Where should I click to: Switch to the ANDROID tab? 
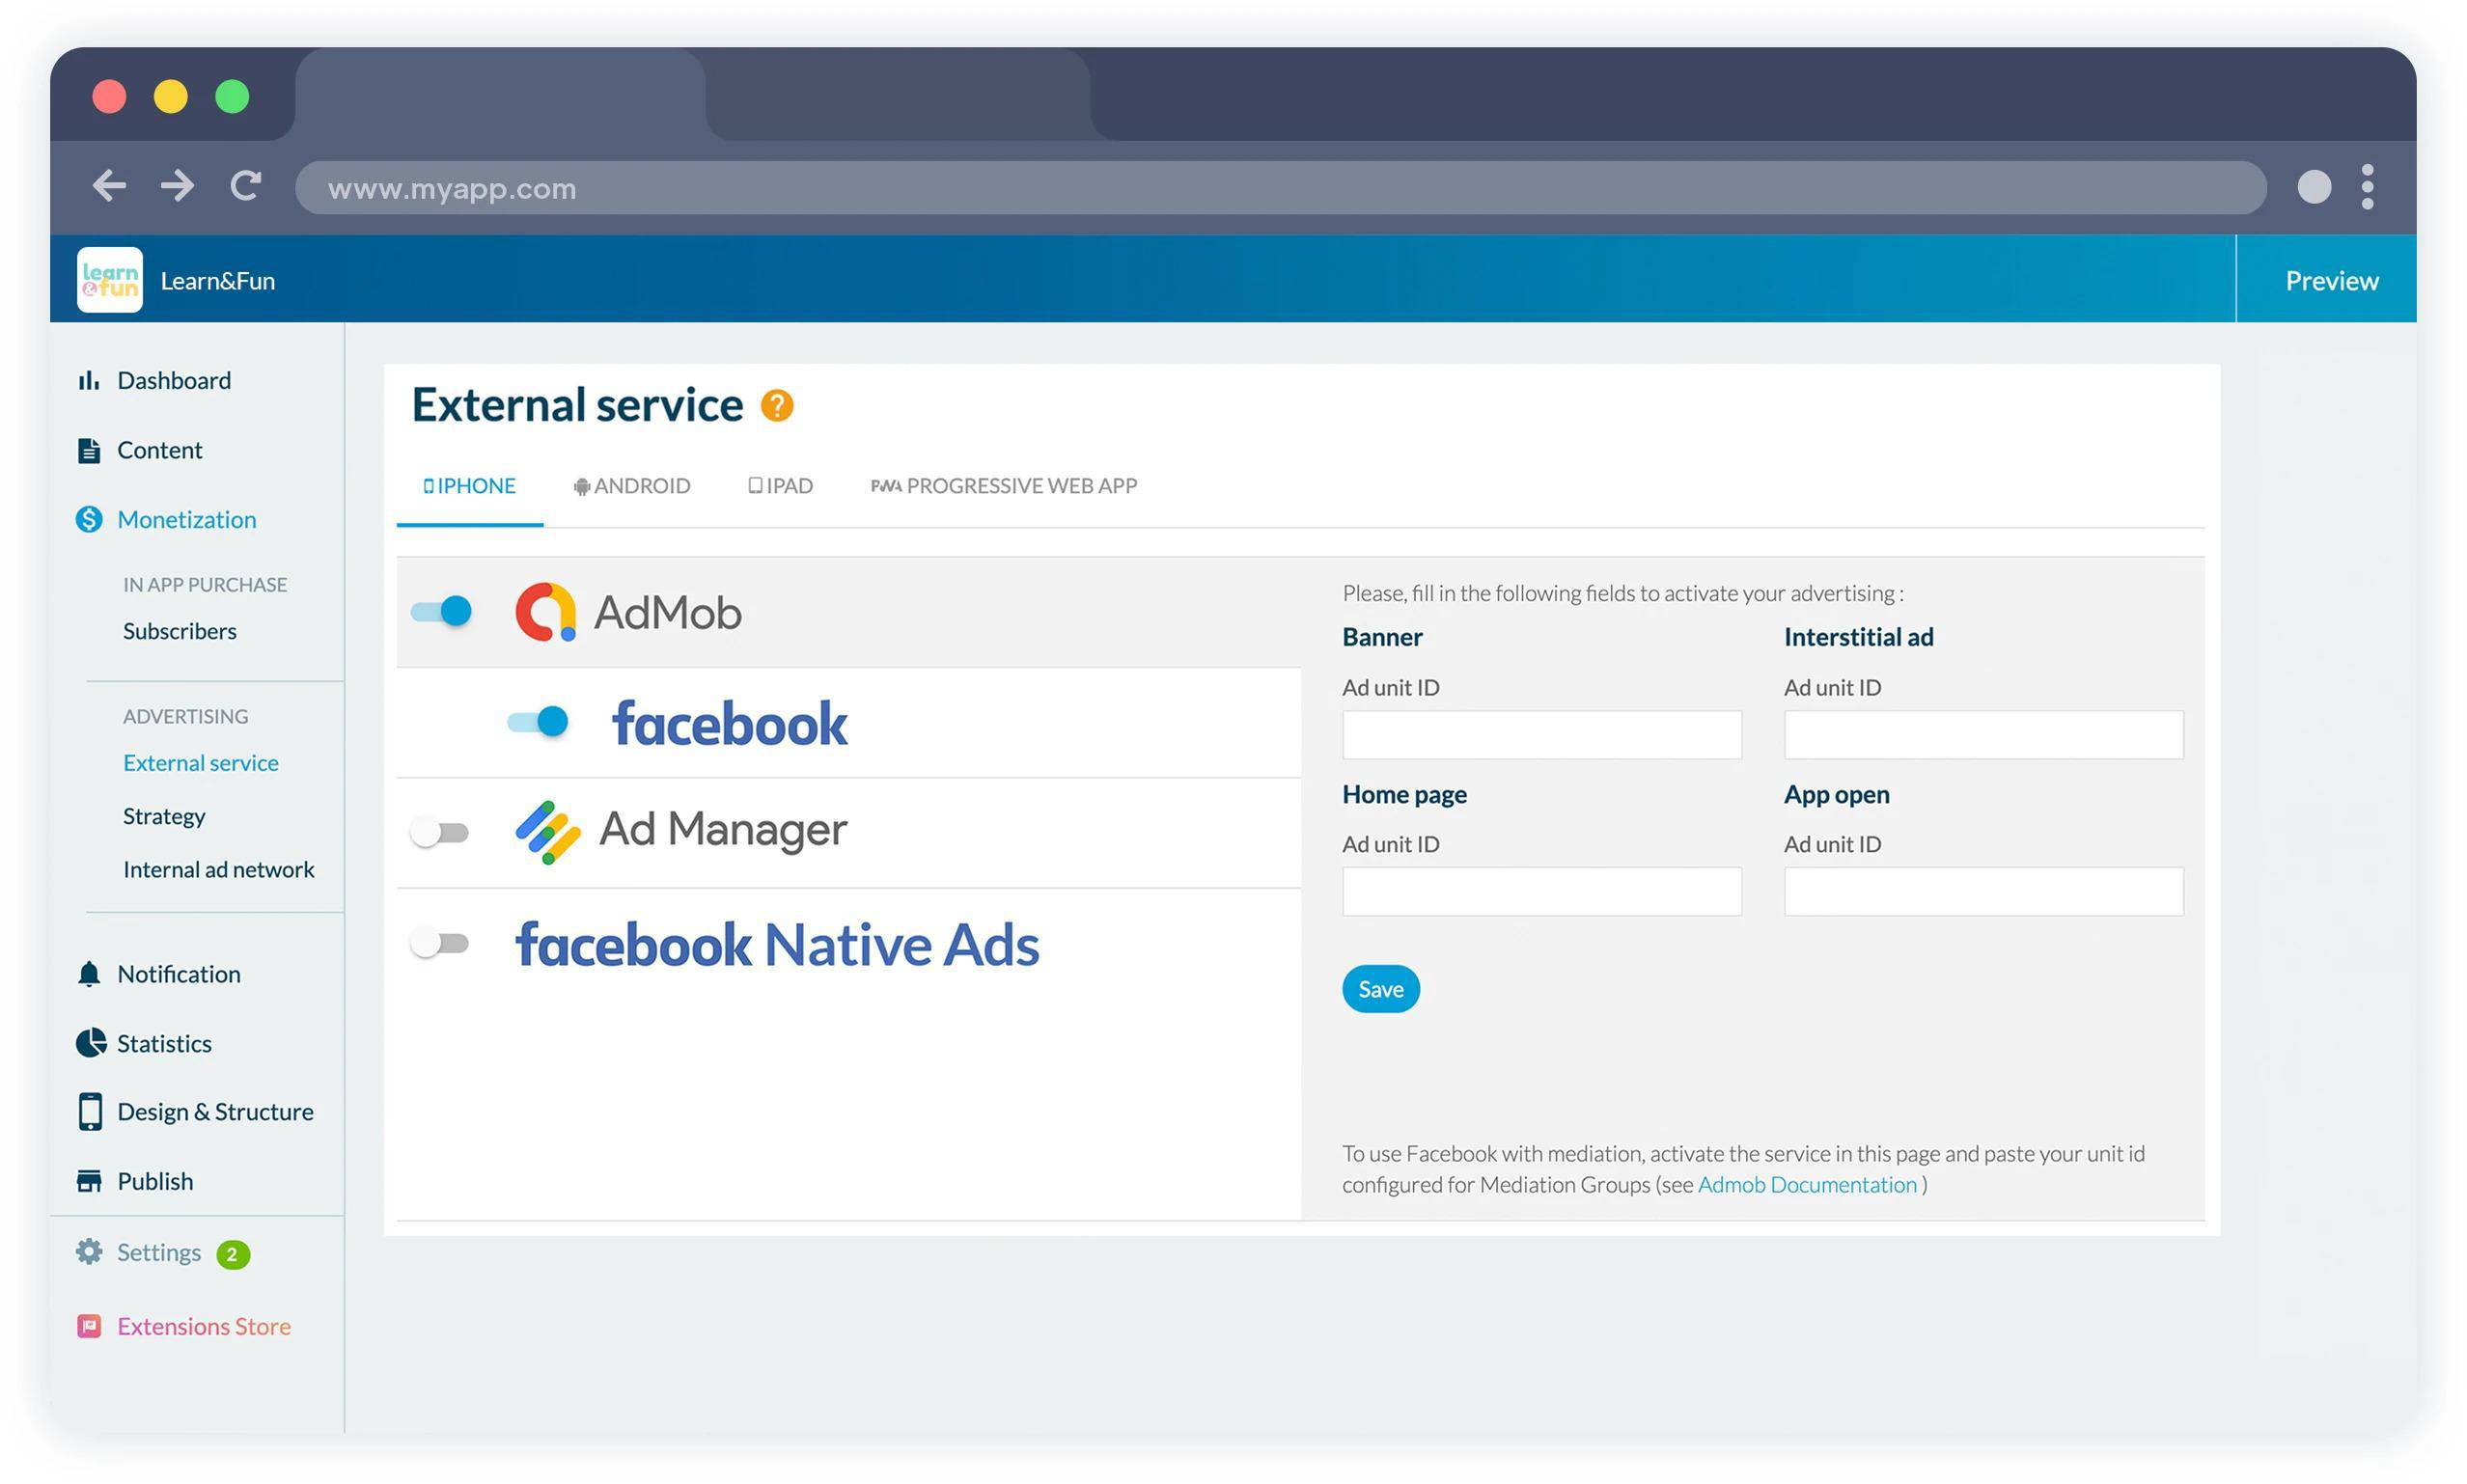point(632,486)
